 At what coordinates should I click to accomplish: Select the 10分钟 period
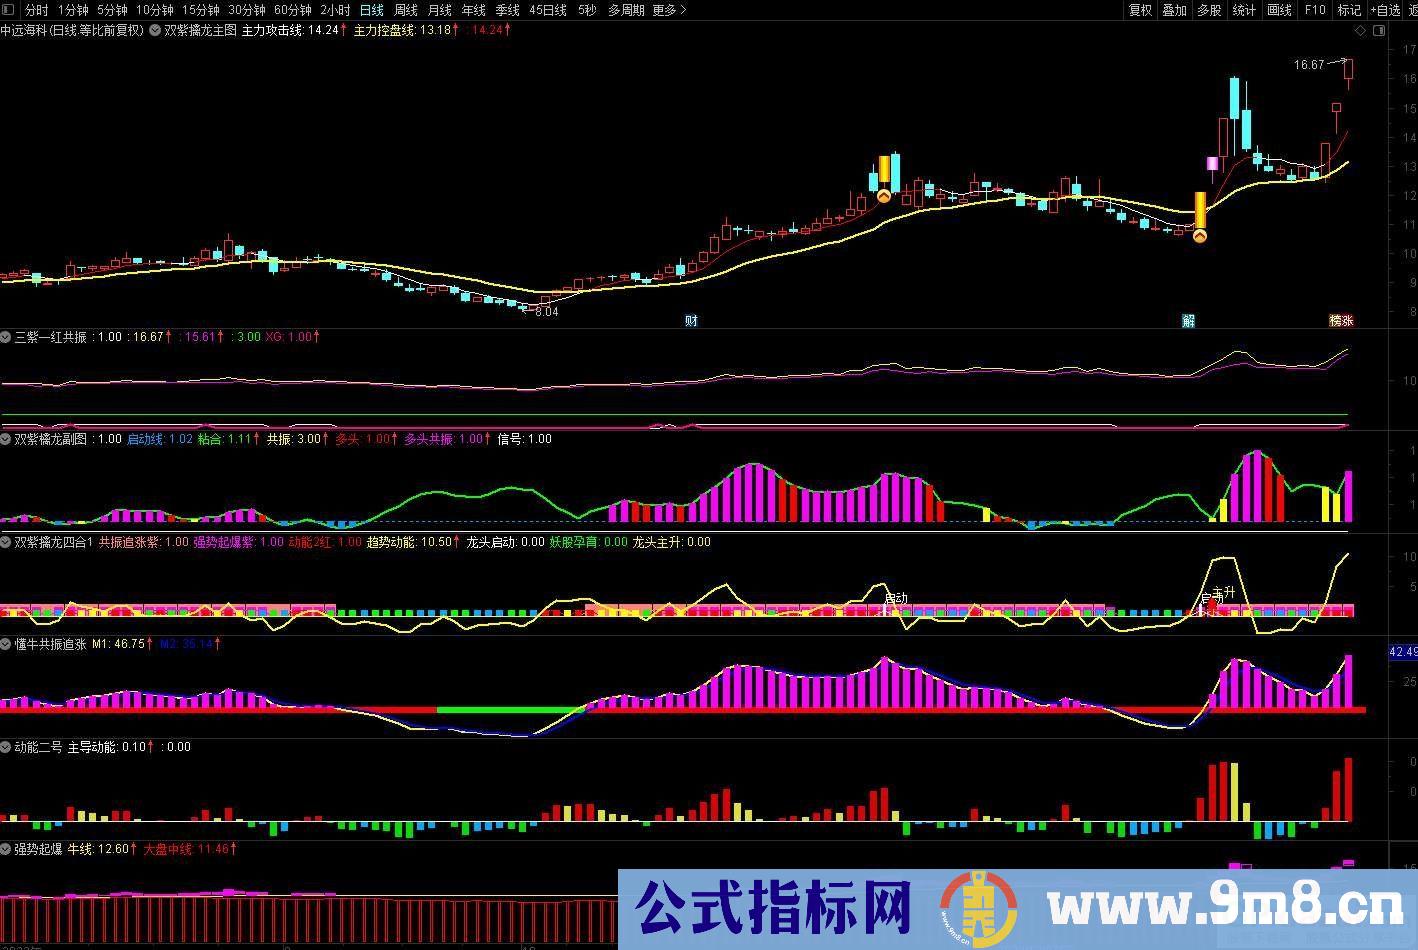[155, 10]
